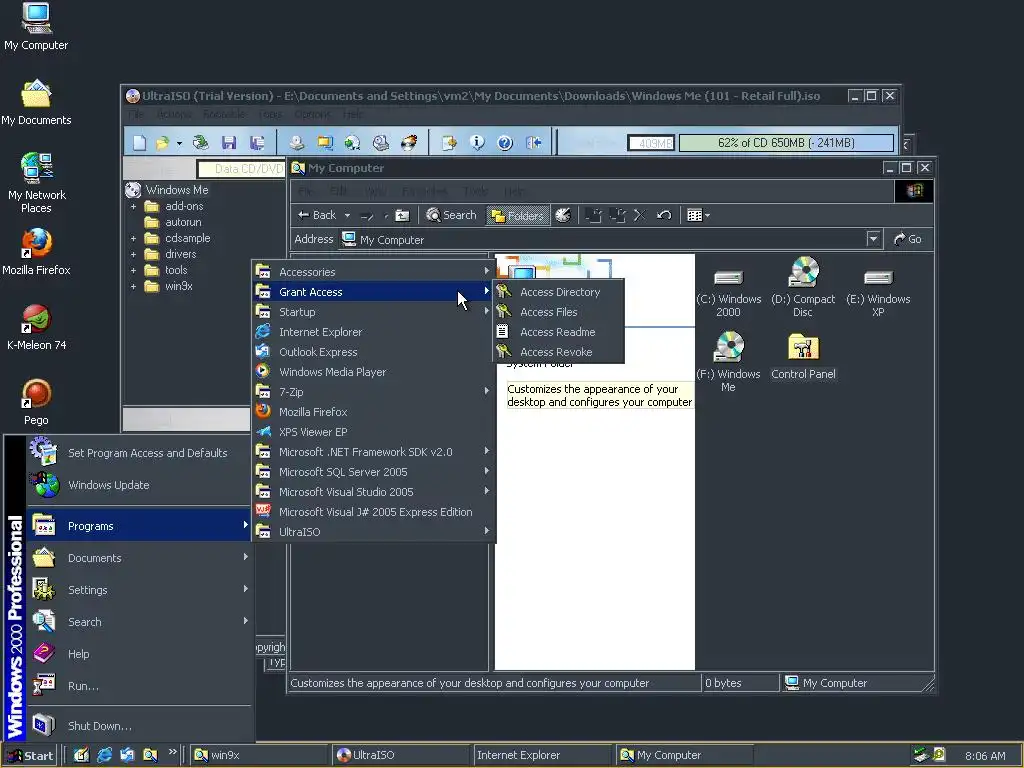Click the History icon in My Computer toolbar
1024x768 pixels.
[x=562, y=215]
